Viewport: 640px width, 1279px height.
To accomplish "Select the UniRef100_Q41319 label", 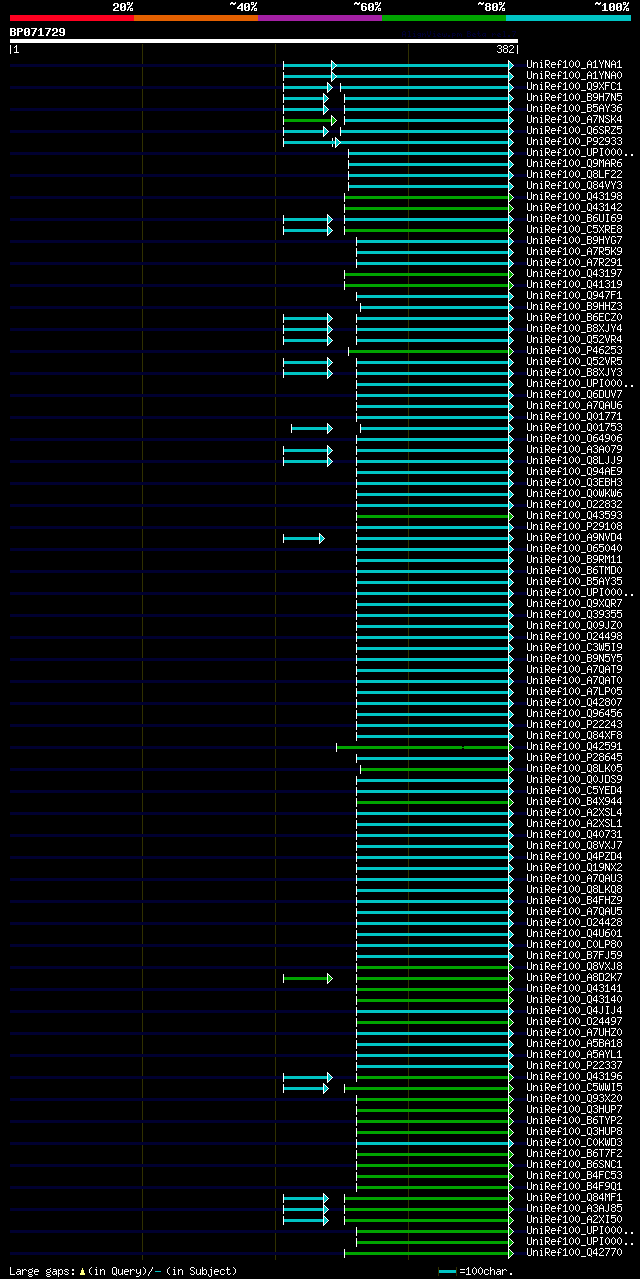I will click(x=574, y=284).
